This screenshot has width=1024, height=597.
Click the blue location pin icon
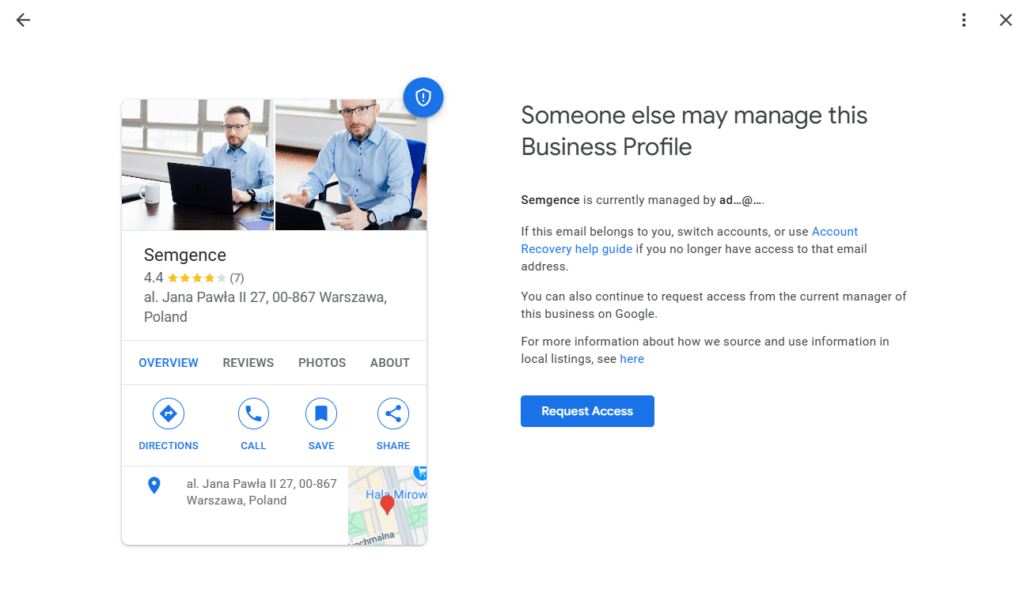coord(154,486)
